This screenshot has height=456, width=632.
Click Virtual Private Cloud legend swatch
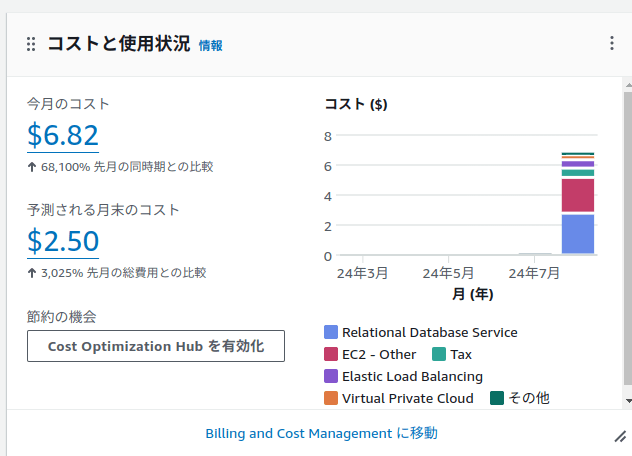(331, 398)
